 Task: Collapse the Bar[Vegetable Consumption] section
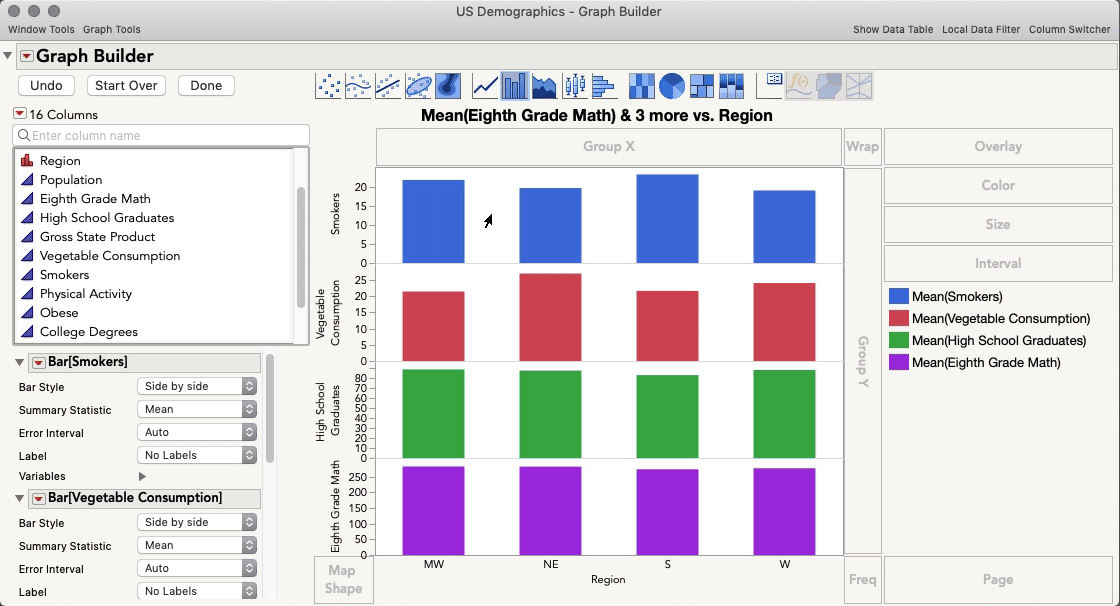pos(20,498)
